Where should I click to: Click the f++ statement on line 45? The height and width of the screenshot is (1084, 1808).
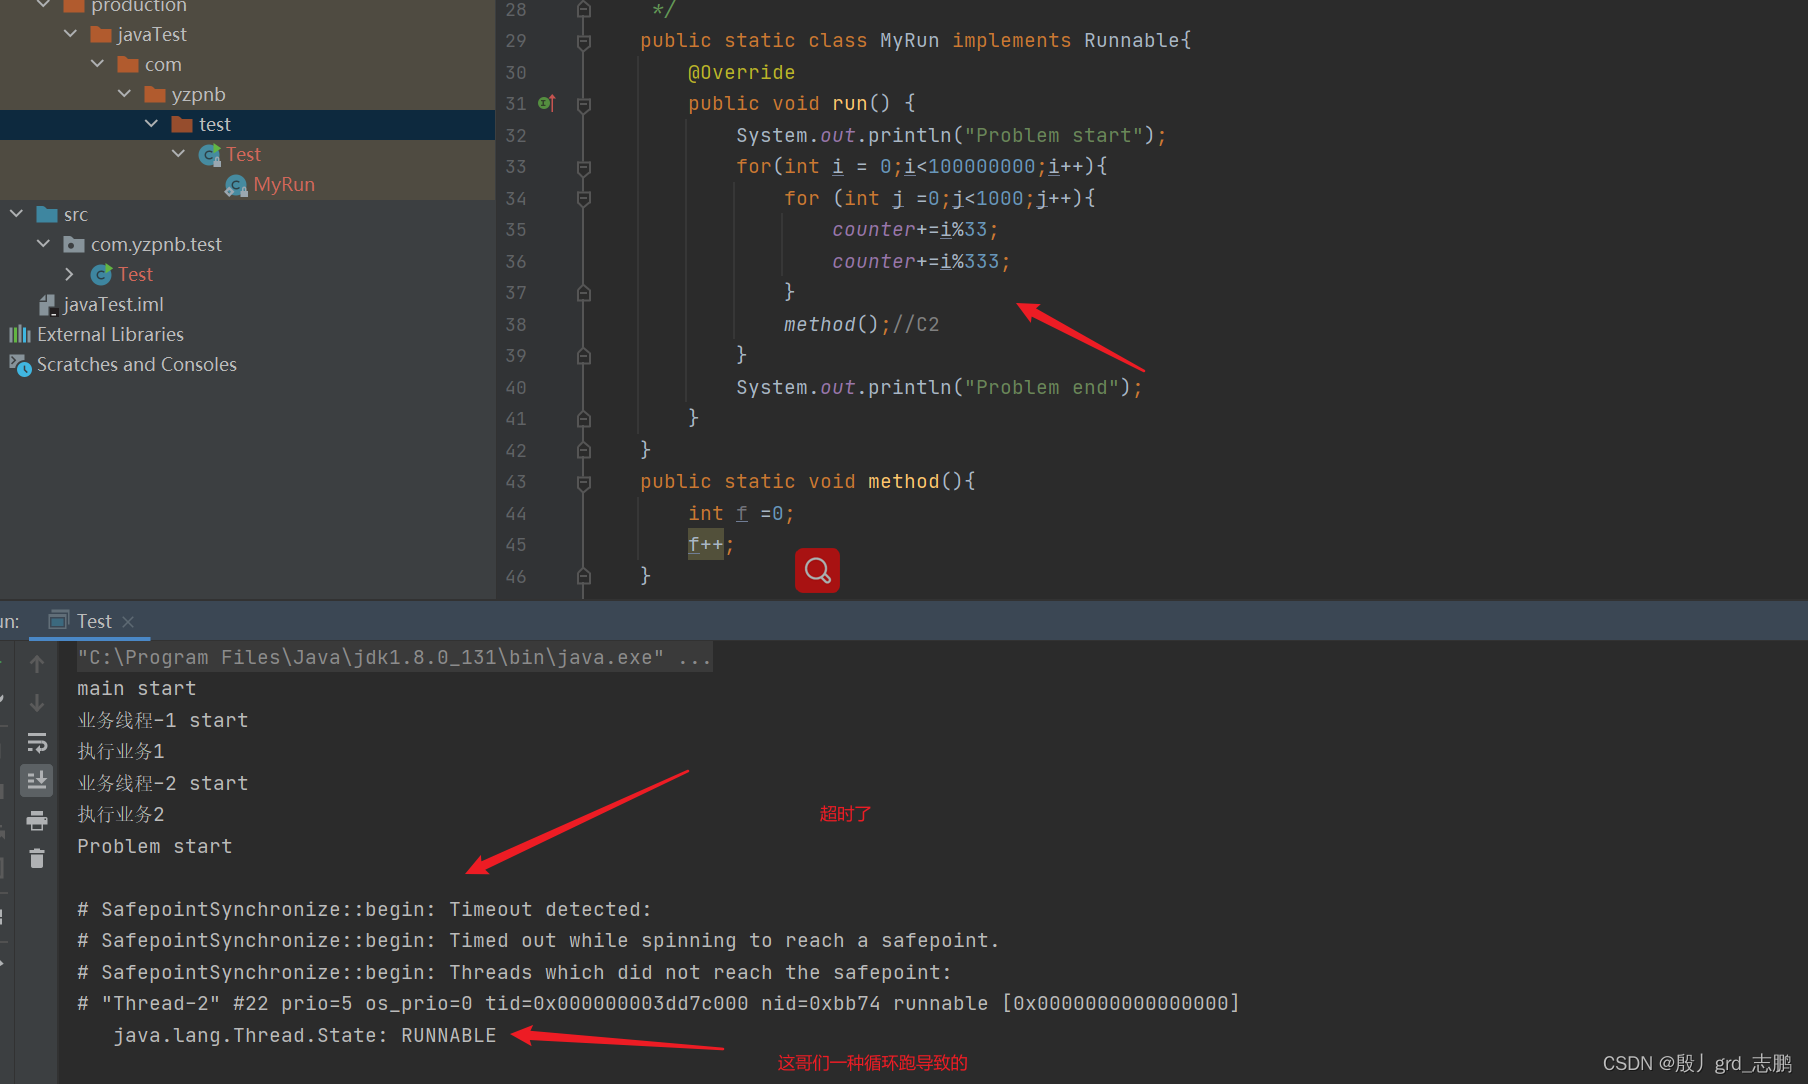[710, 545]
